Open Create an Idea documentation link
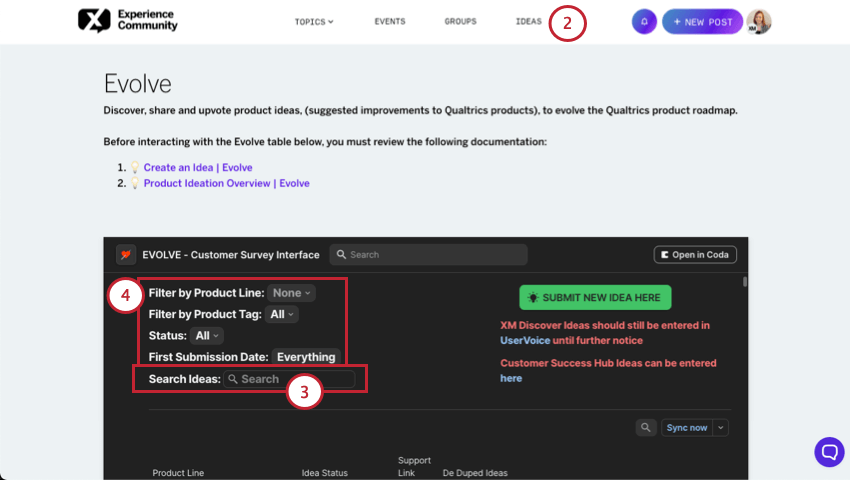This screenshot has height=480, width=850. [198, 167]
